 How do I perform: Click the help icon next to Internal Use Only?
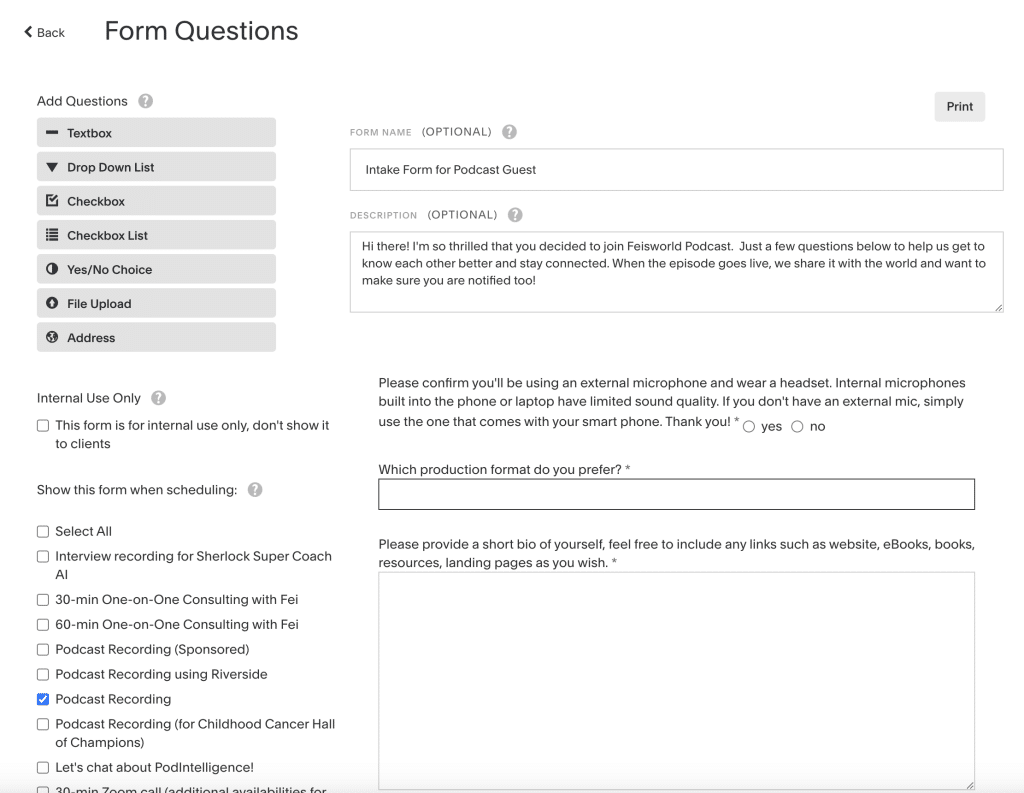coord(159,398)
